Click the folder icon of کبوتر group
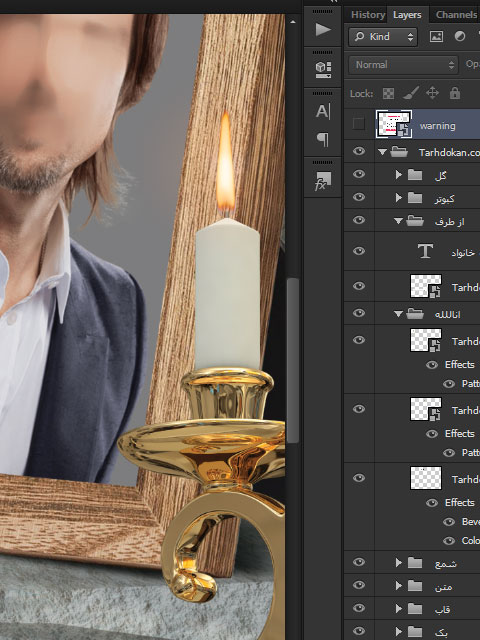 click(x=415, y=198)
